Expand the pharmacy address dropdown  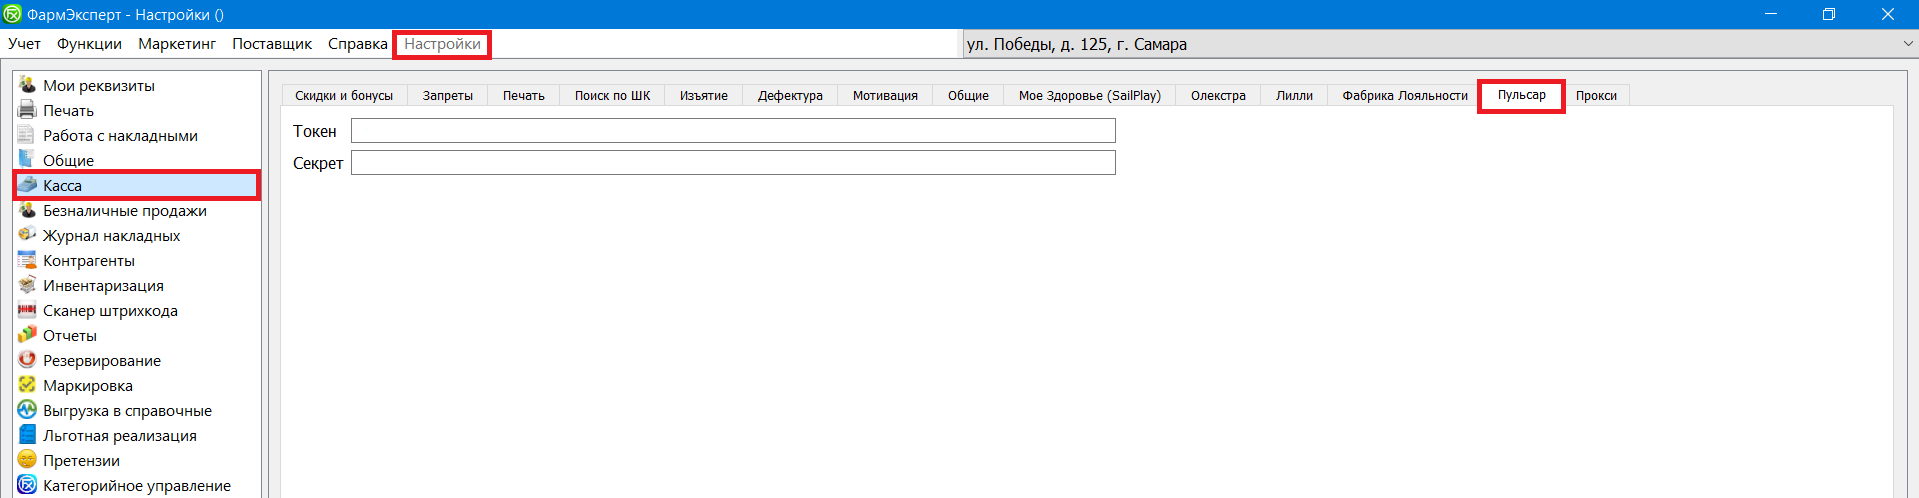(1907, 44)
